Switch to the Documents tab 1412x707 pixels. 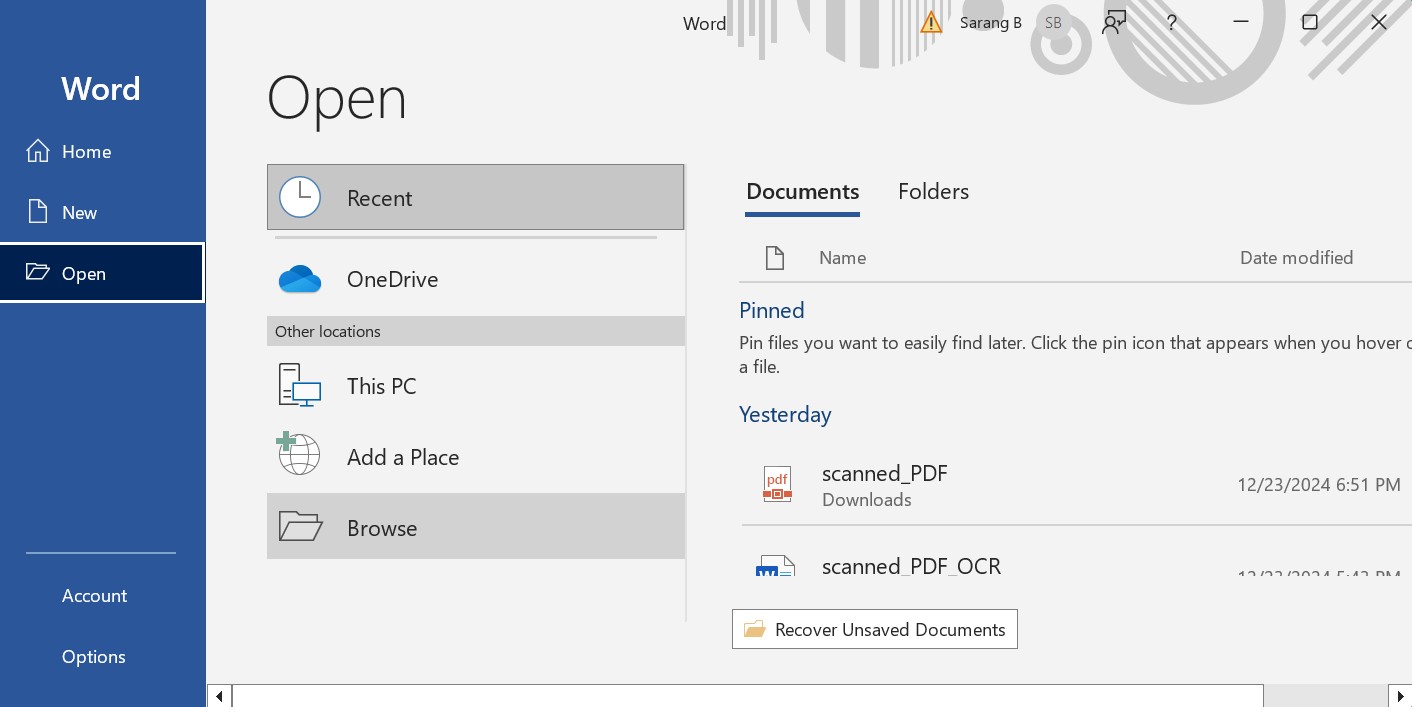[803, 192]
